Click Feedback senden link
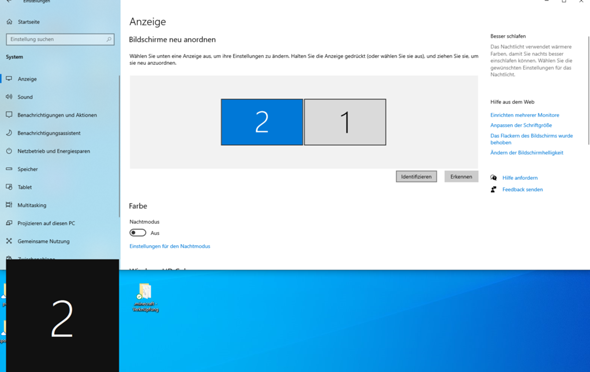Viewport: 590px width, 372px height. tap(522, 189)
